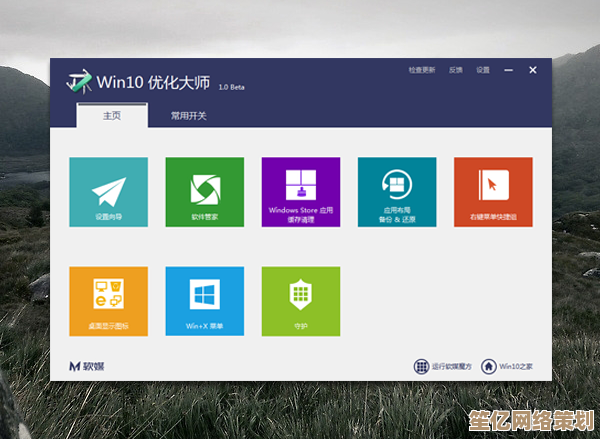Close the Win10 优化大师 window
Screen dimensions: 600x439
coord(533,70)
